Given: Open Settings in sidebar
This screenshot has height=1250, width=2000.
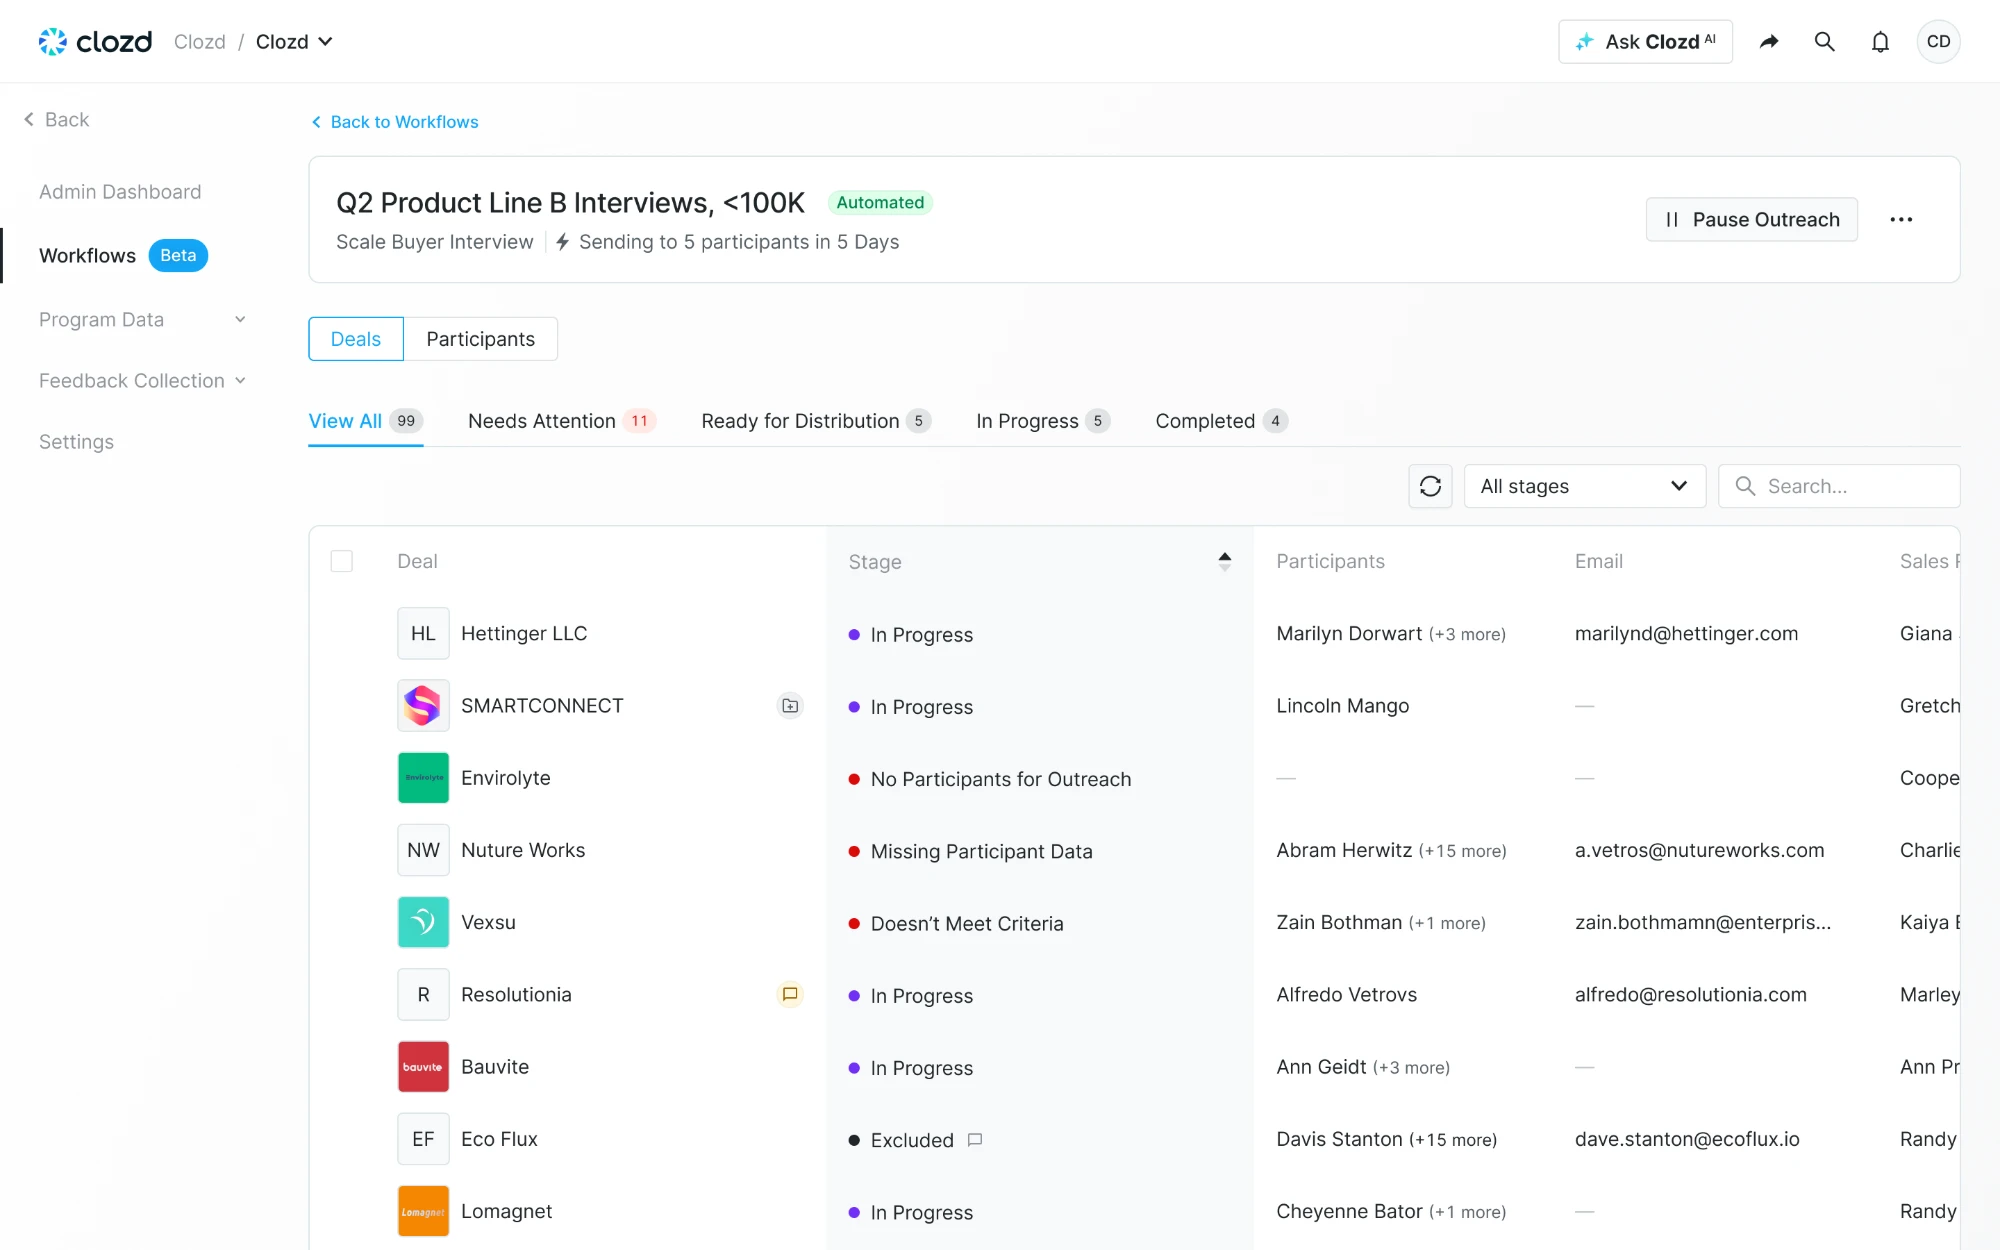Looking at the screenshot, I should click(x=76, y=442).
